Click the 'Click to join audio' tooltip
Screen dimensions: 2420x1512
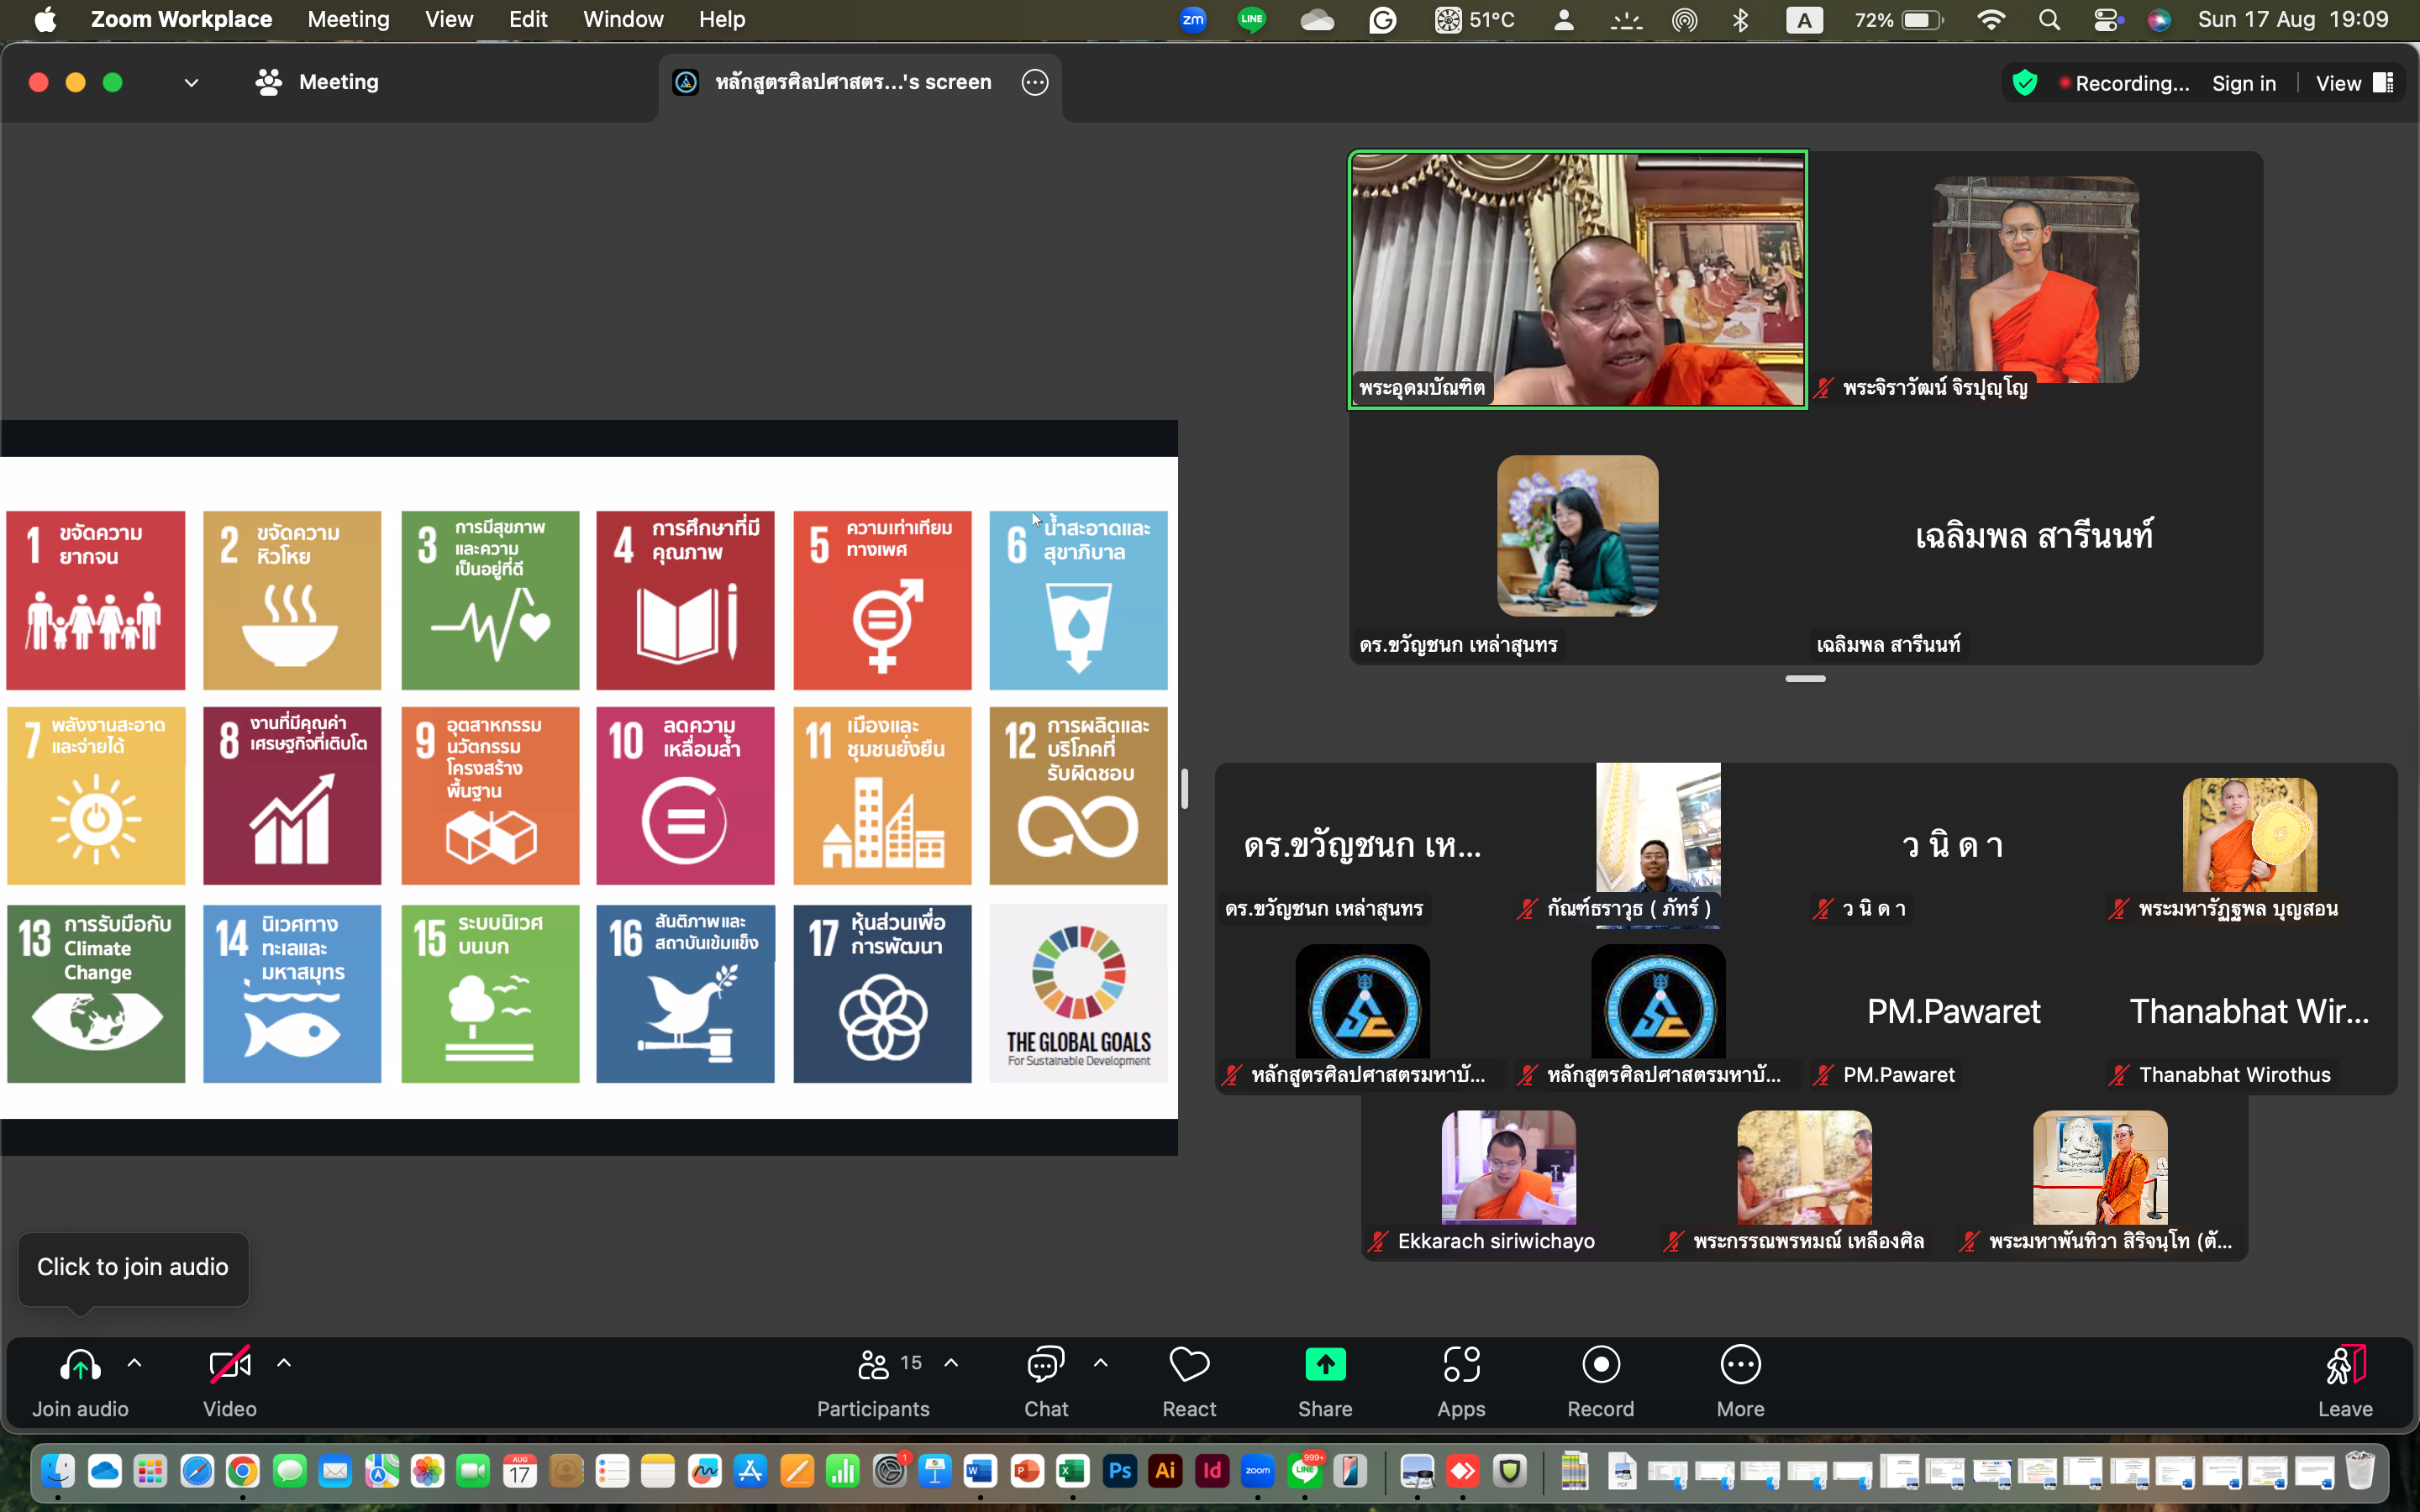(x=133, y=1267)
